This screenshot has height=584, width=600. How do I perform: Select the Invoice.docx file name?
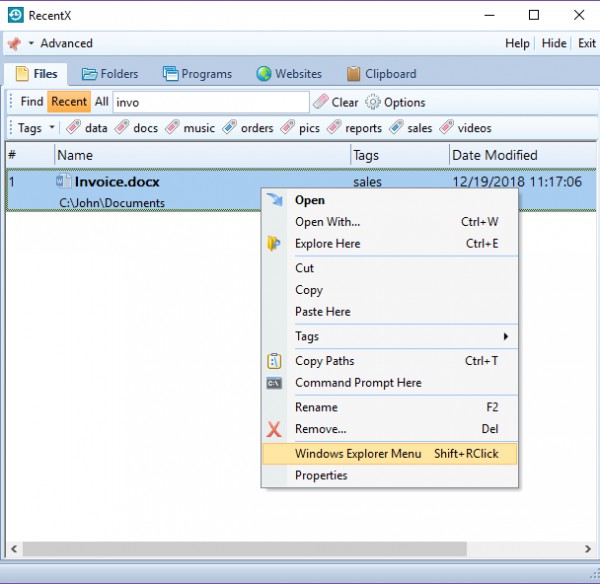(117, 182)
